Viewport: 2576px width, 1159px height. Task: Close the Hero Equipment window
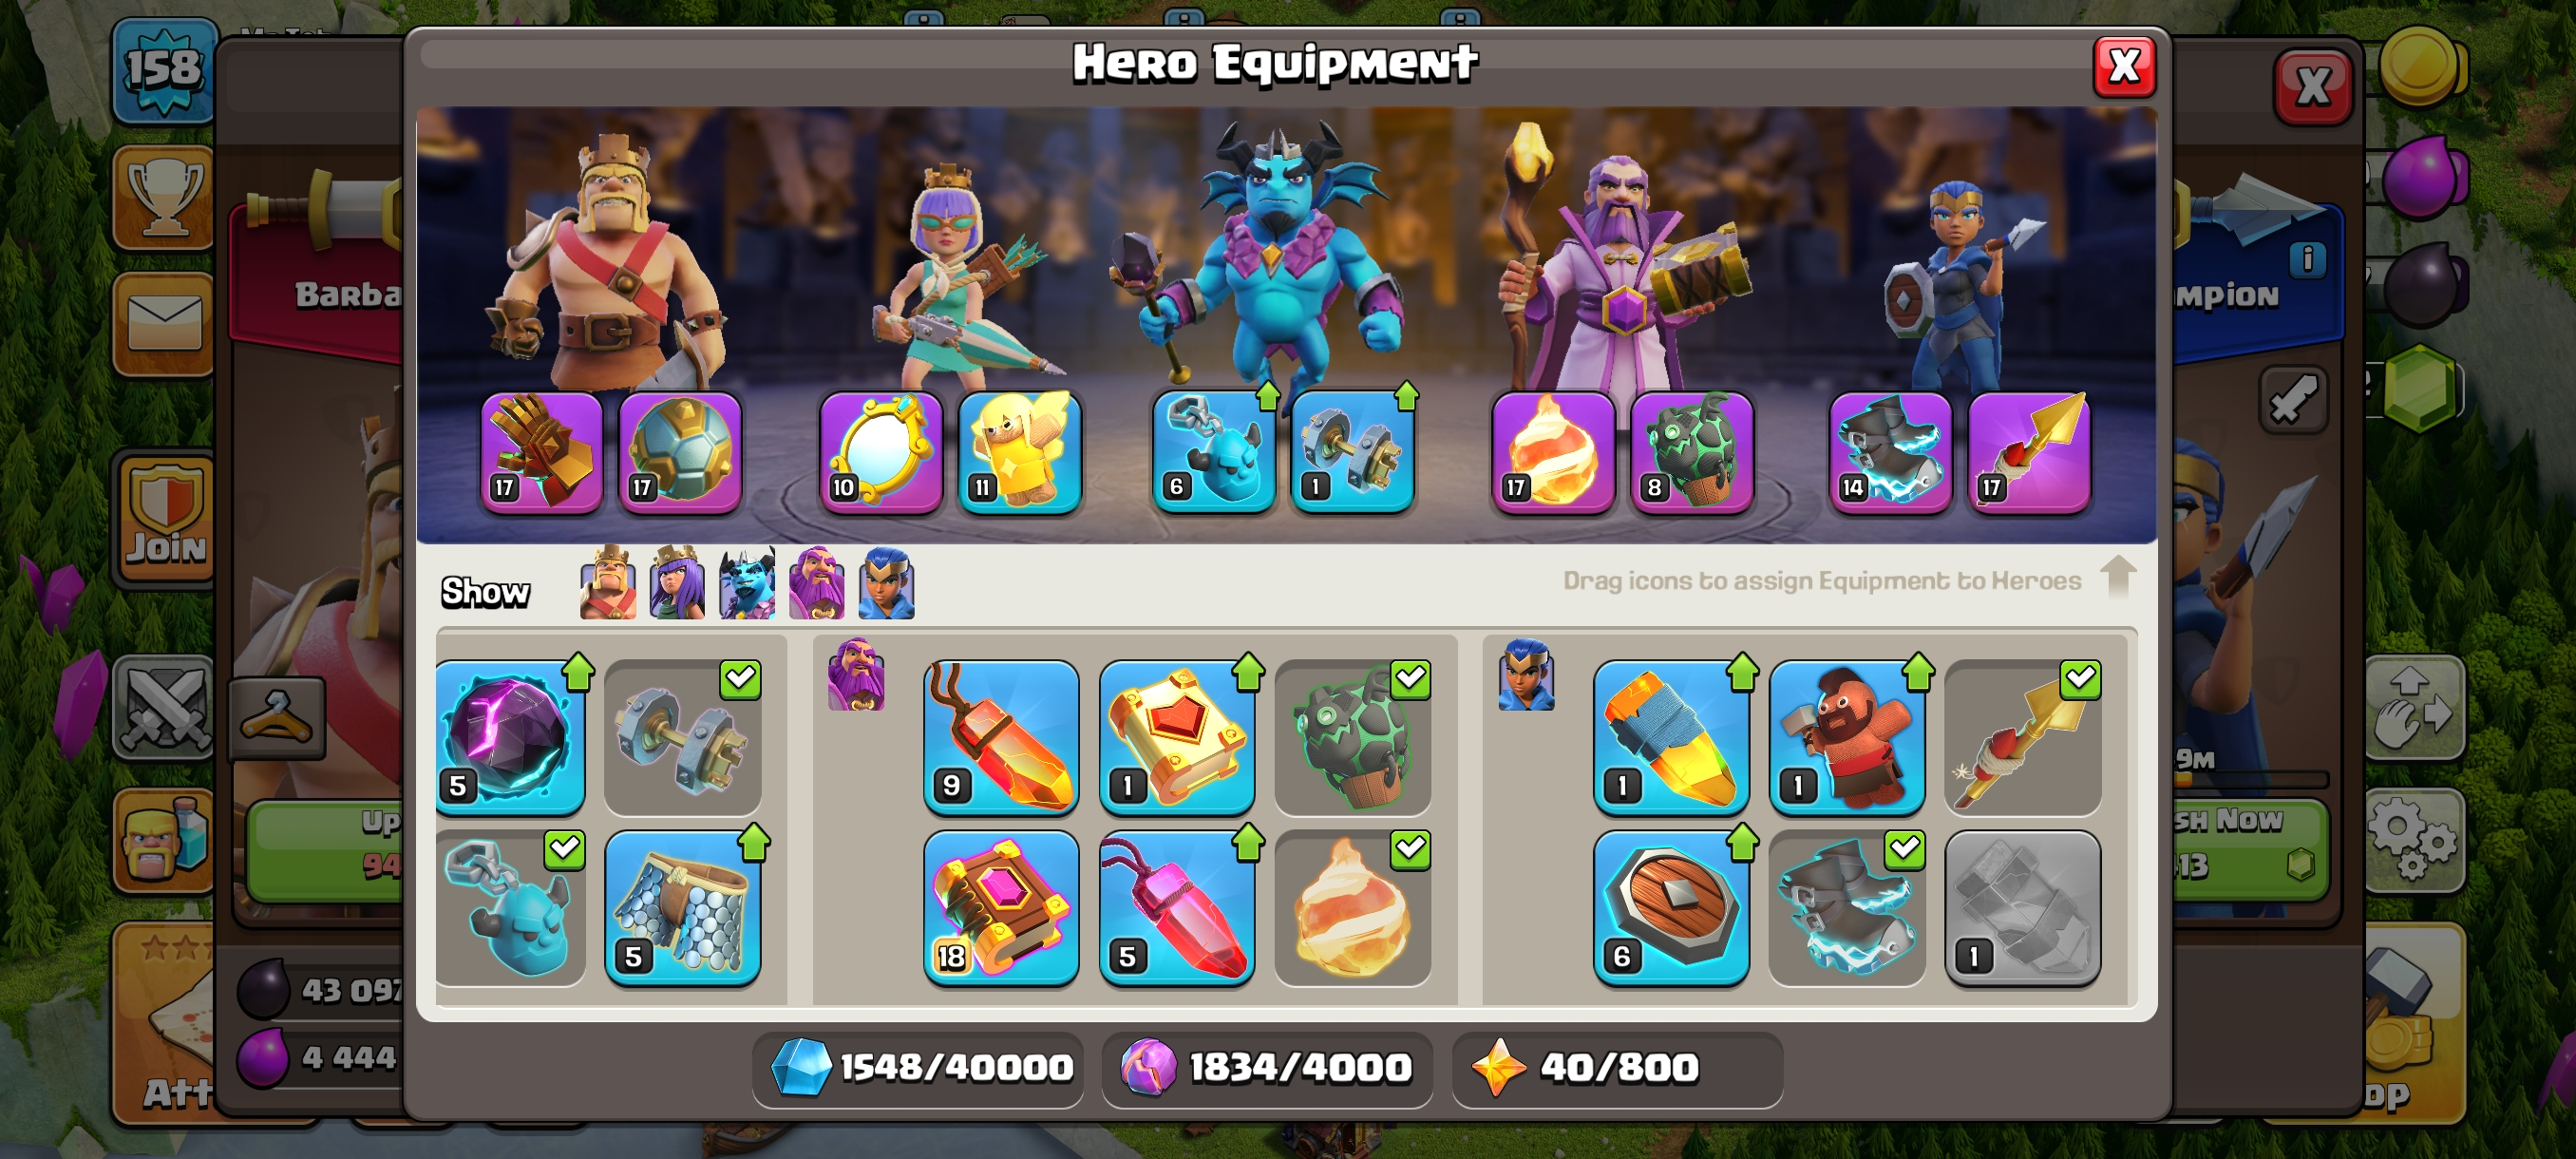(x=2124, y=67)
